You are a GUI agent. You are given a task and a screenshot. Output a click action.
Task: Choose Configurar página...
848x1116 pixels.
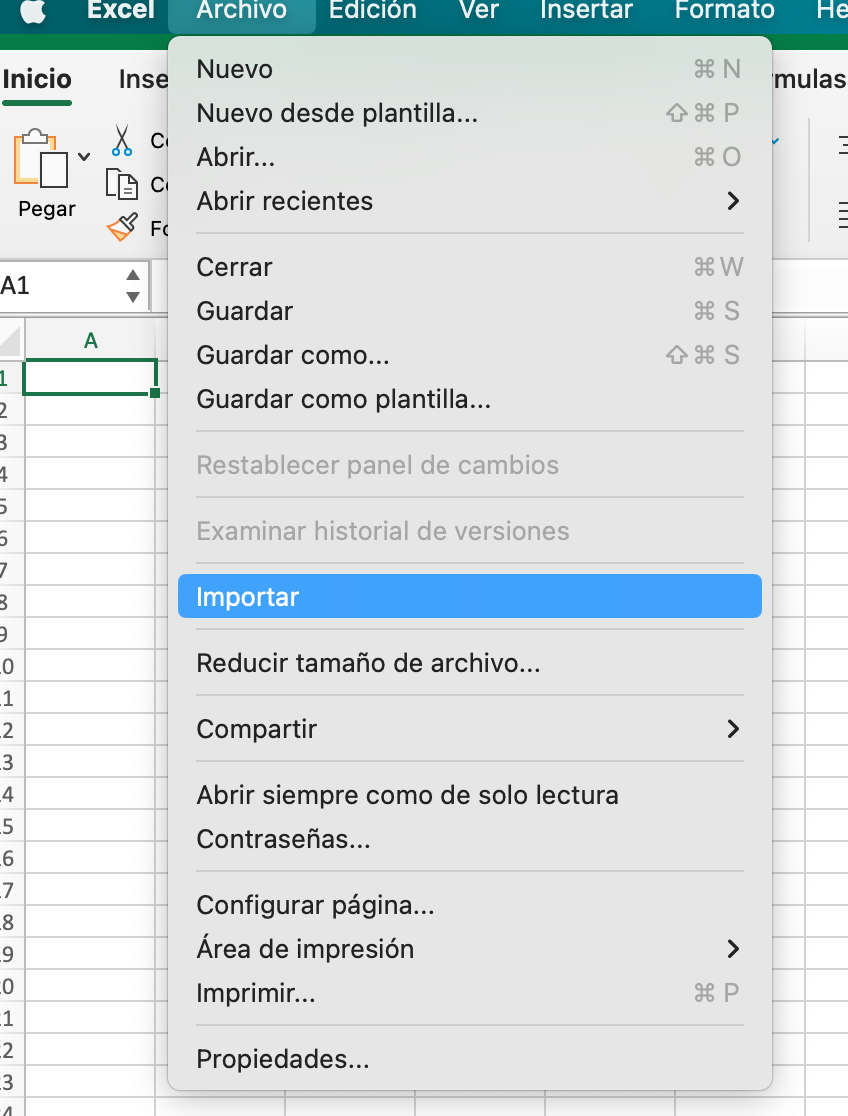470,905
